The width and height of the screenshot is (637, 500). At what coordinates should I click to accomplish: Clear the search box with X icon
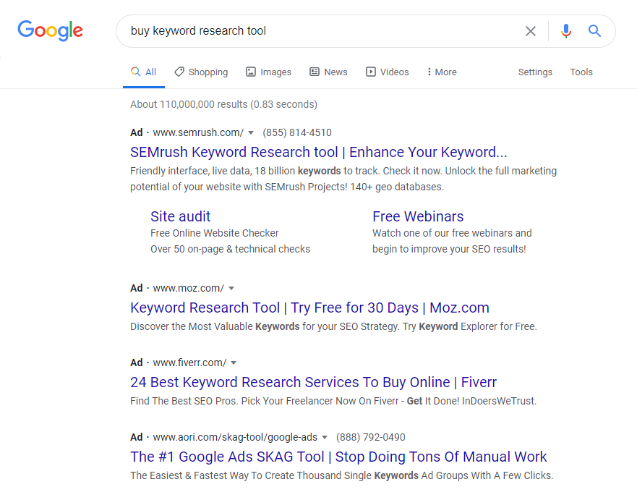tap(531, 31)
